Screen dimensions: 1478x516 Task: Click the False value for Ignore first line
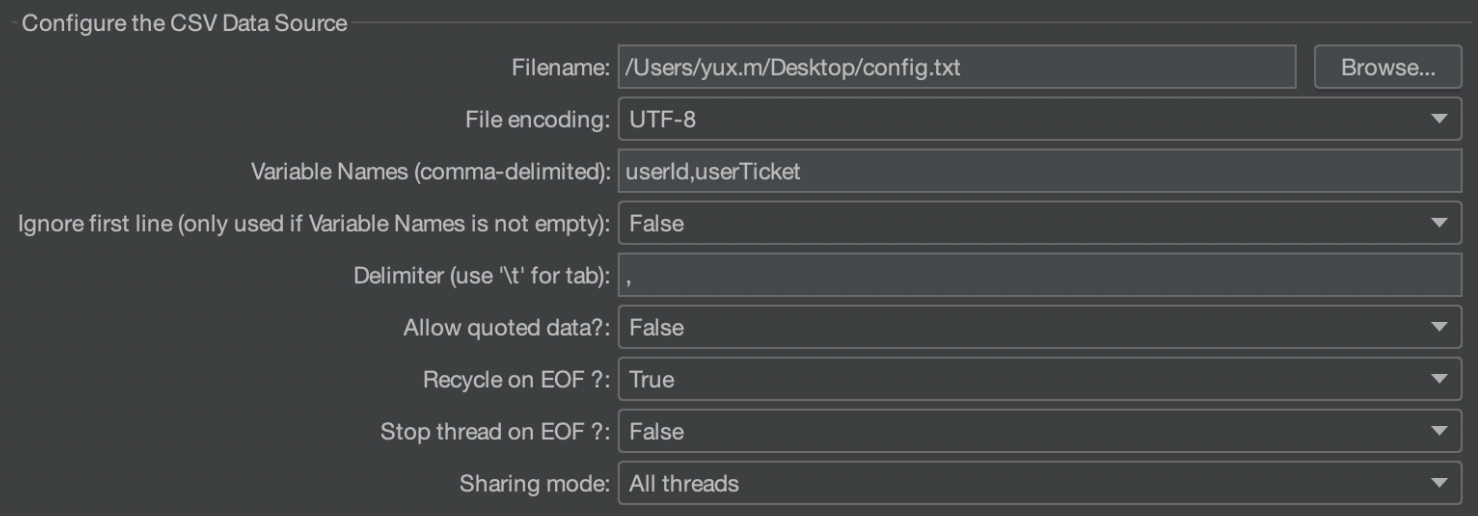point(656,224)
